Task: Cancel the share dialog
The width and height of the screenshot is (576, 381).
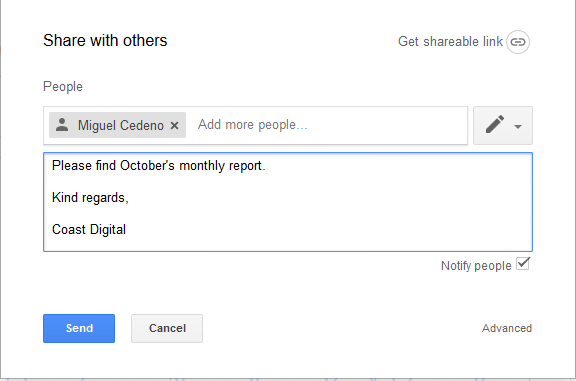Action: [x=167, y=328]
